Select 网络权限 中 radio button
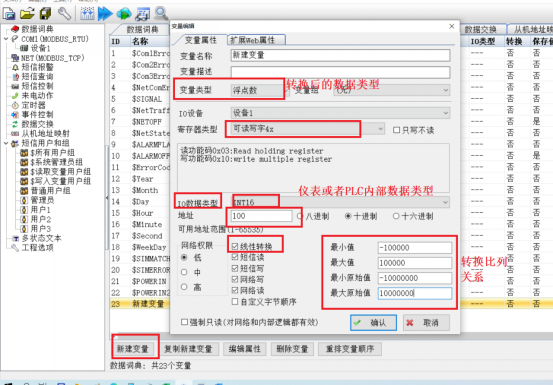Screen dimensions: 553x385 [184, 272]
